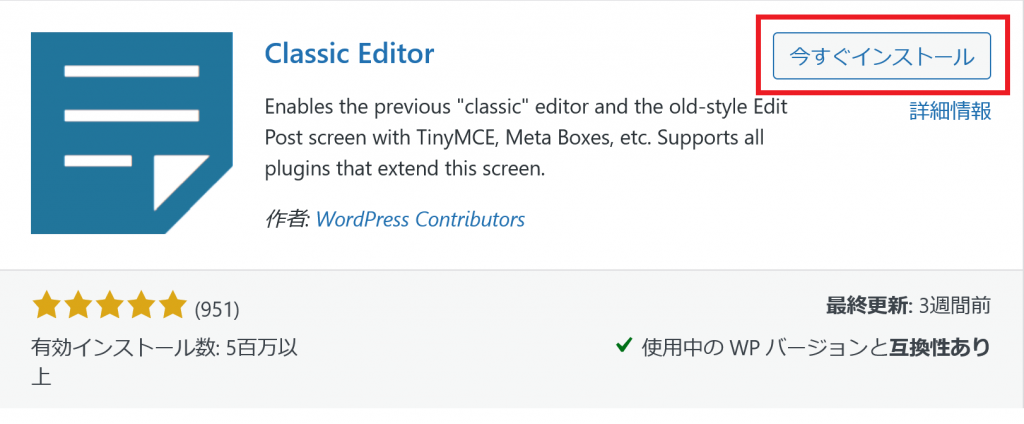The image size is (1024, 424).
Task: Click the 有効インストール数 text
Action: 124,348
